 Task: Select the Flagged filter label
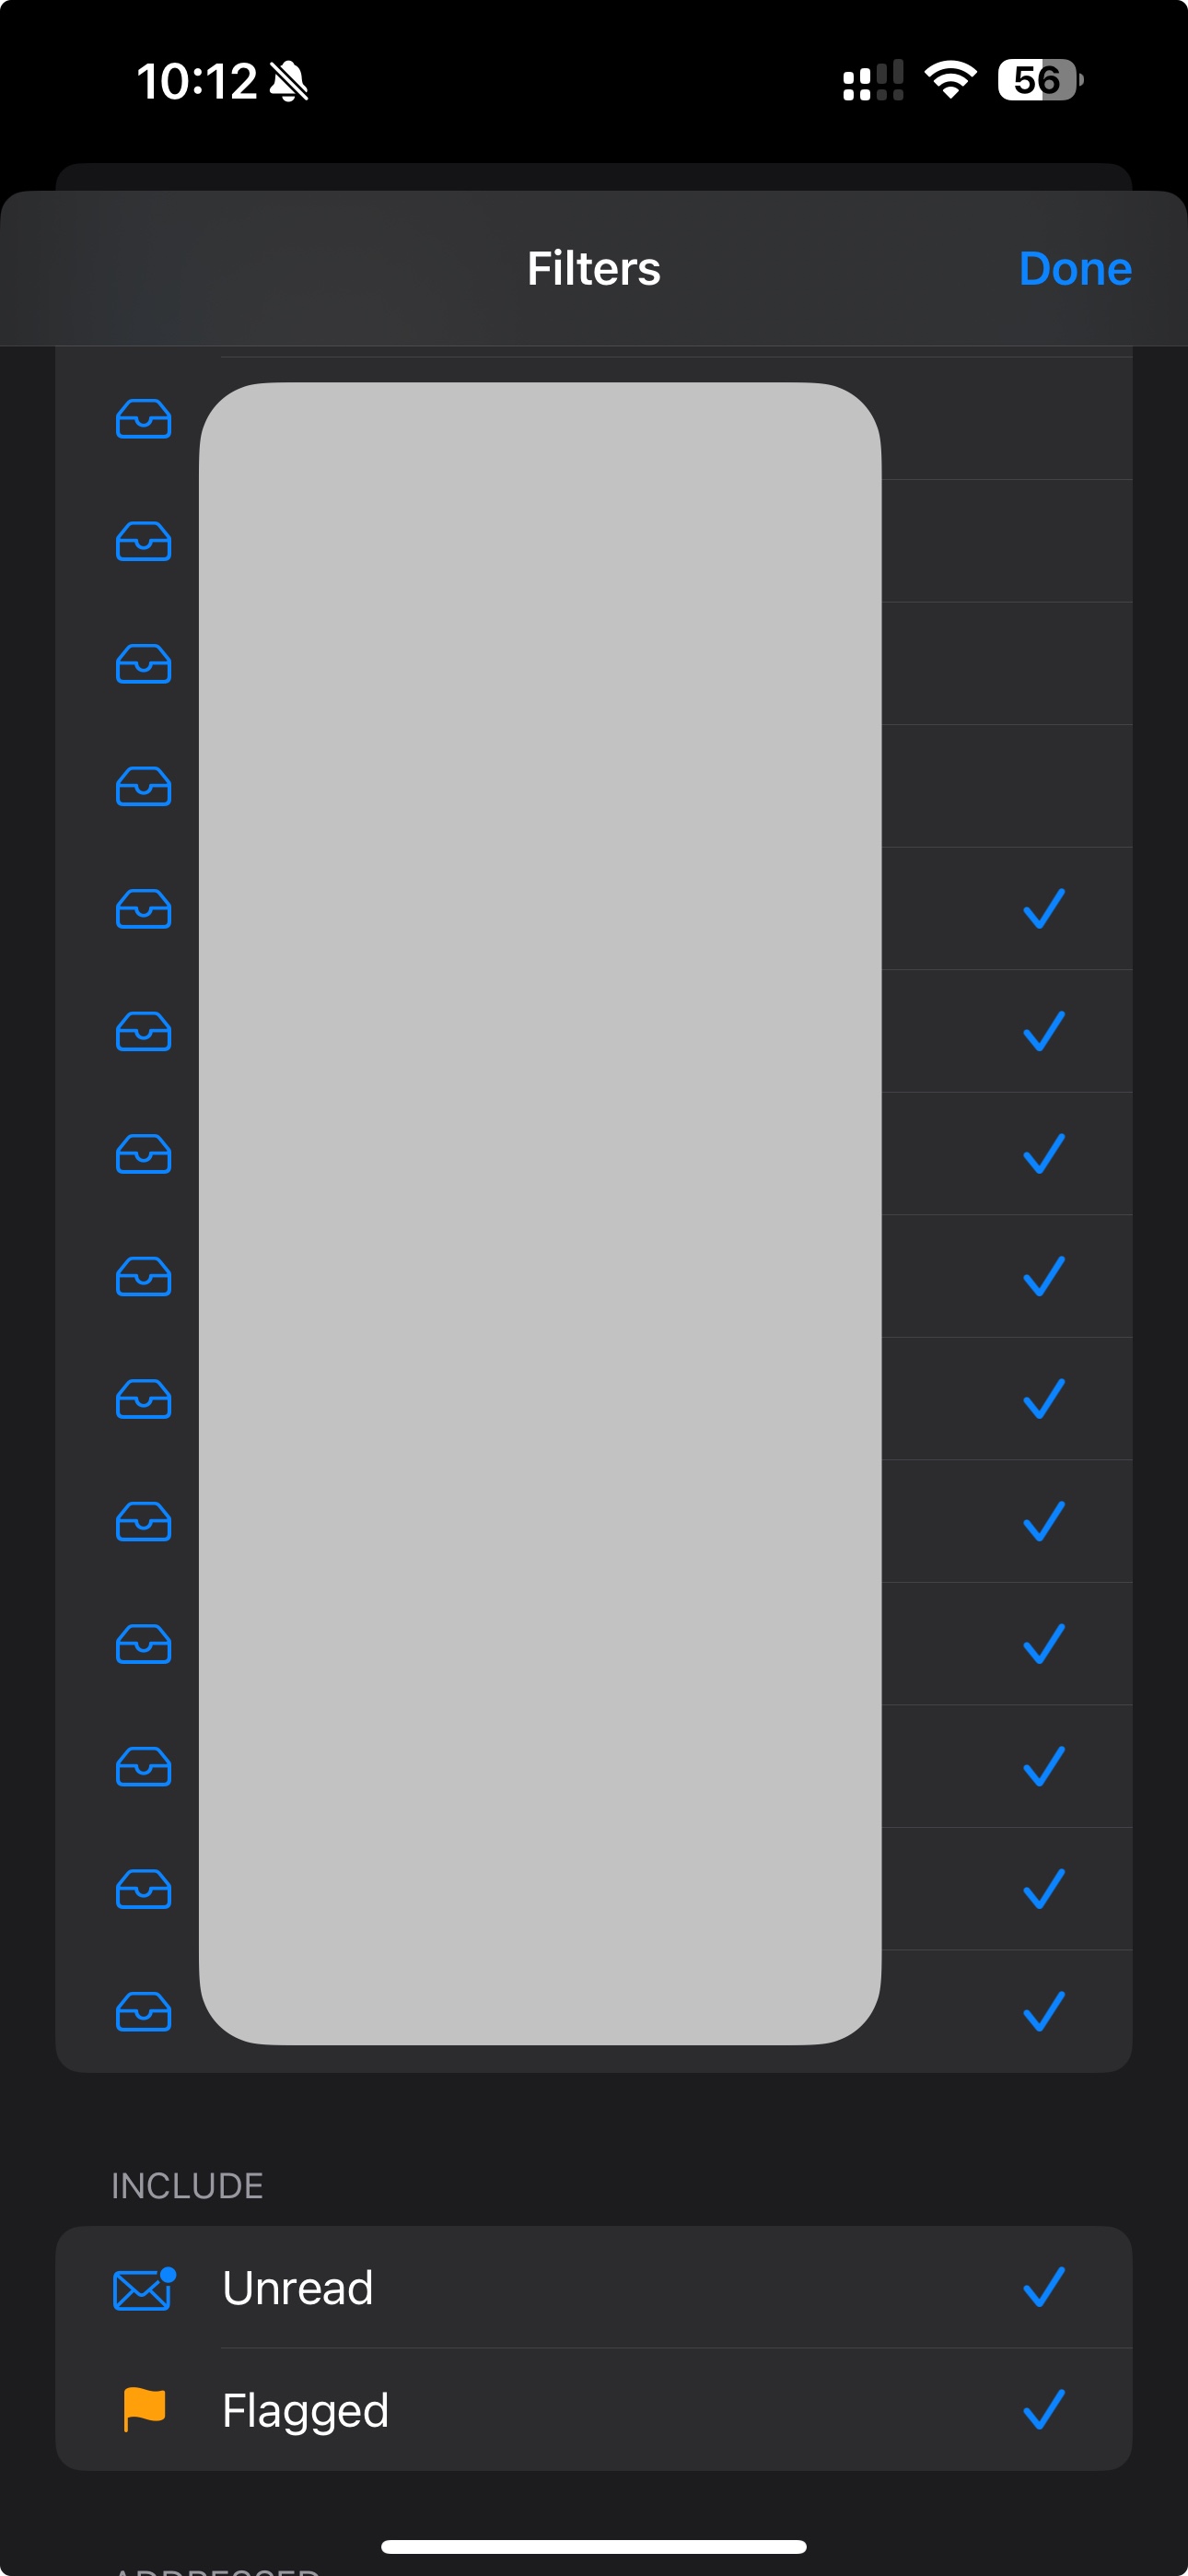(x=305, y=2411)
